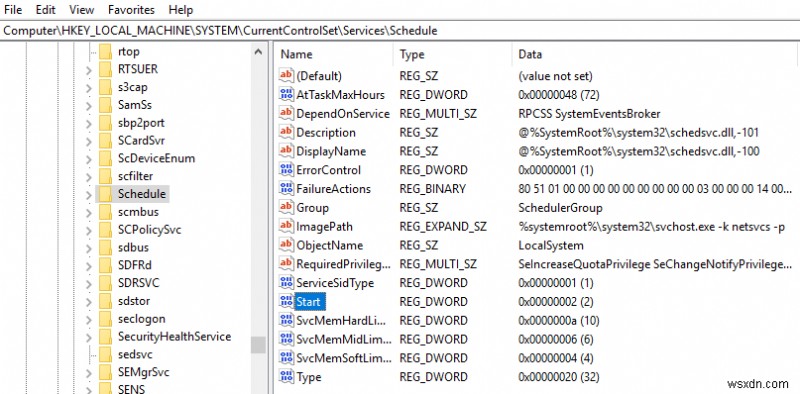
Task: Click the ServiceSidType DWORD icon
Action: point(286,283)
